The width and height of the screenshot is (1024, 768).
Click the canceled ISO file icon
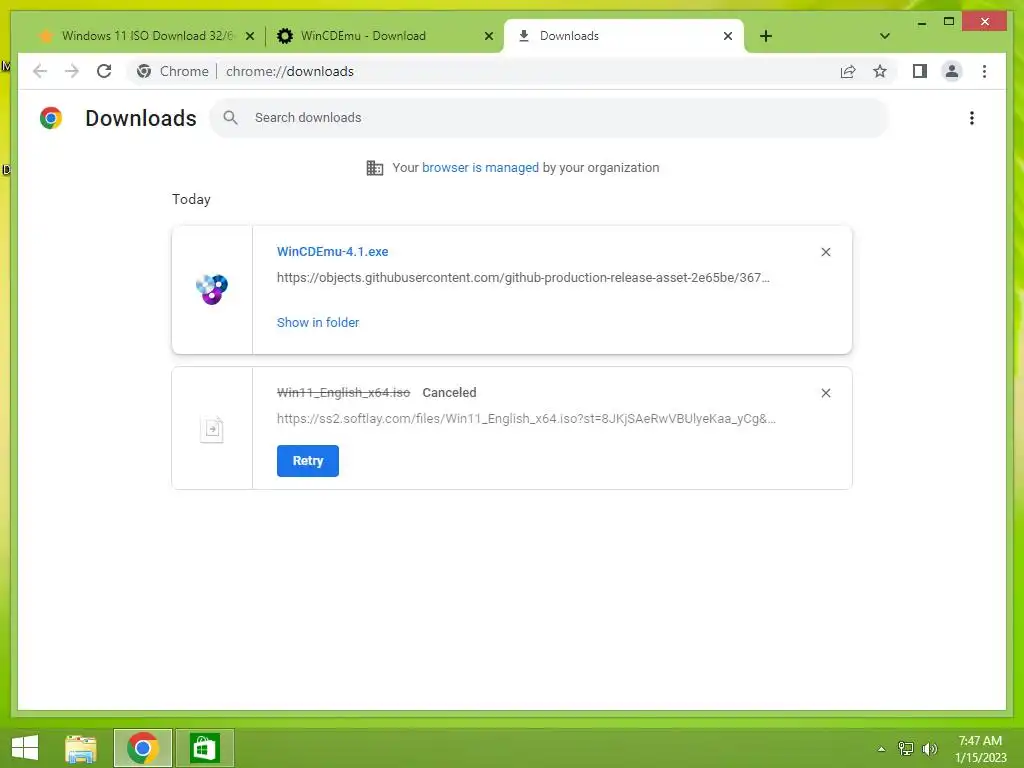click(x=212, y=429)
